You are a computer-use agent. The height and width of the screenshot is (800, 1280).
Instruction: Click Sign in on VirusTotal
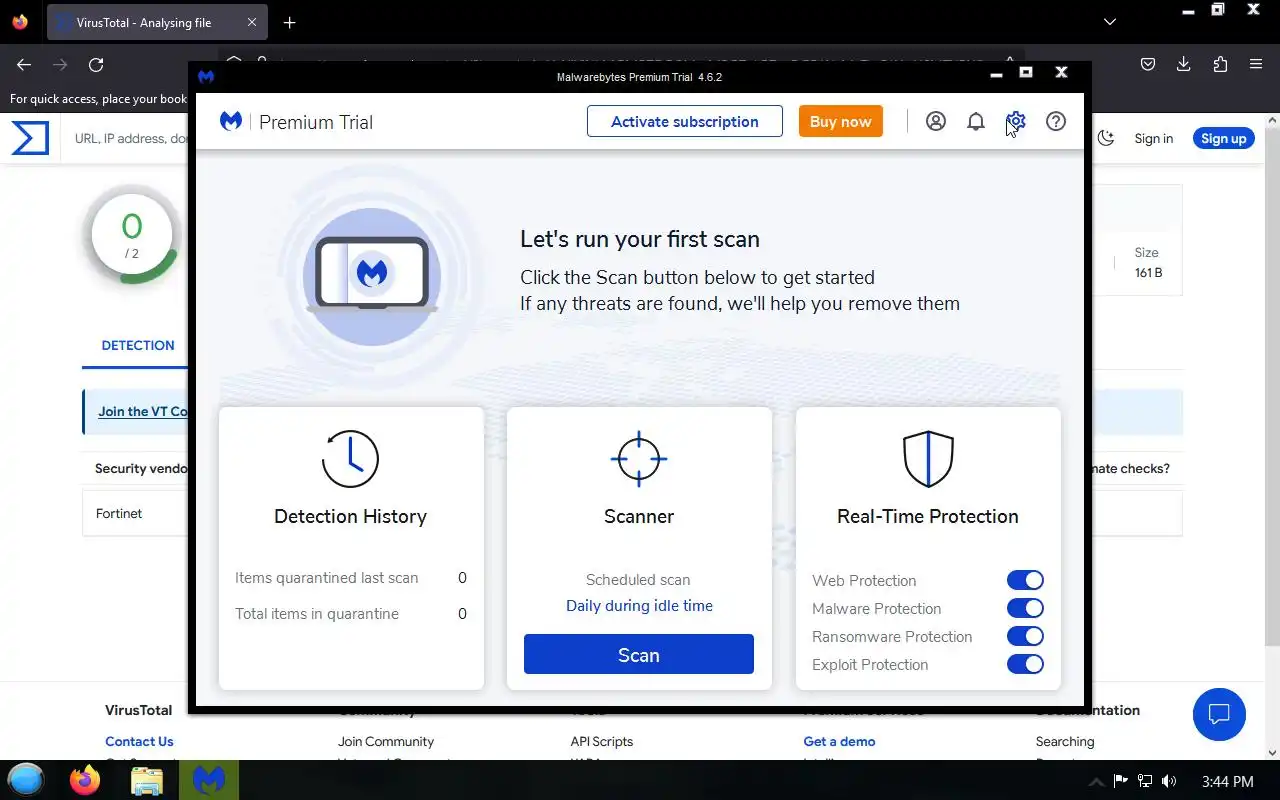click(x=1153, y=138)
